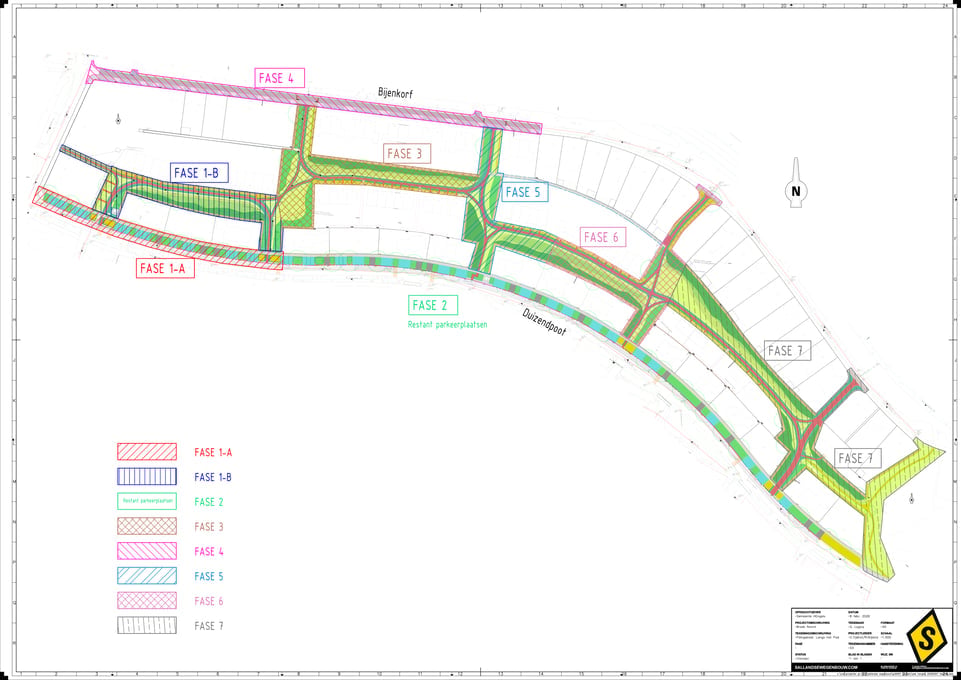The image size is (961, 680).
Task: Click the SALLANDSEWEGENBOUW.COM website text
Action: [x=826, y=667]
